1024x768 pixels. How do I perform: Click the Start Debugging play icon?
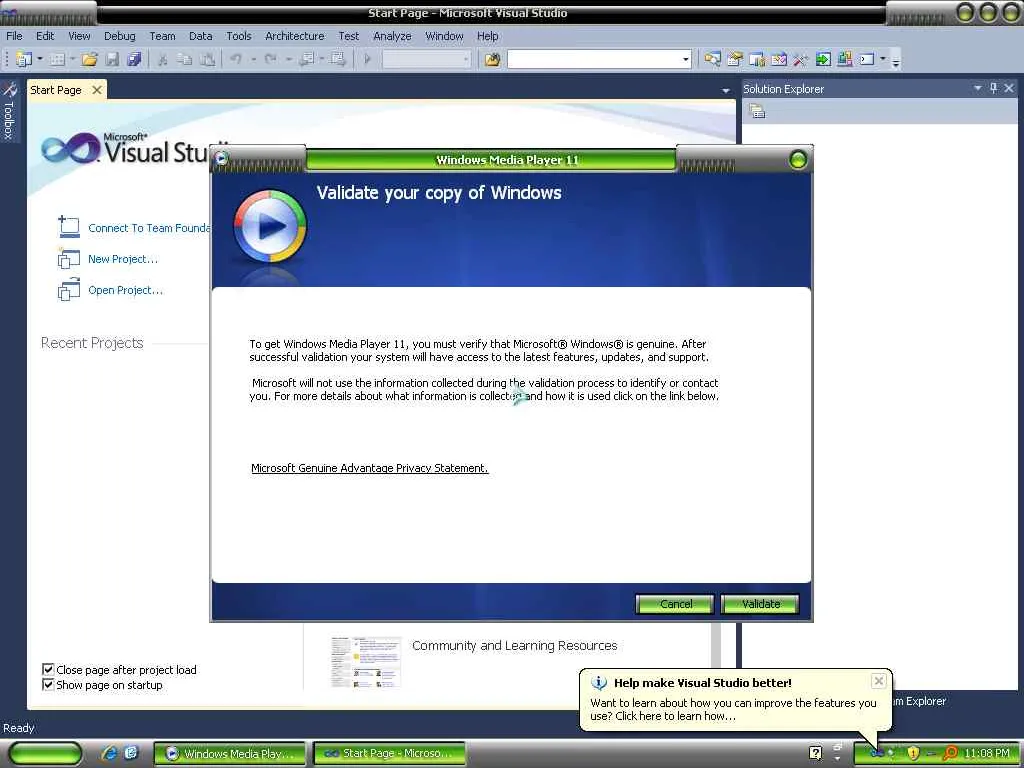[367, 59]
